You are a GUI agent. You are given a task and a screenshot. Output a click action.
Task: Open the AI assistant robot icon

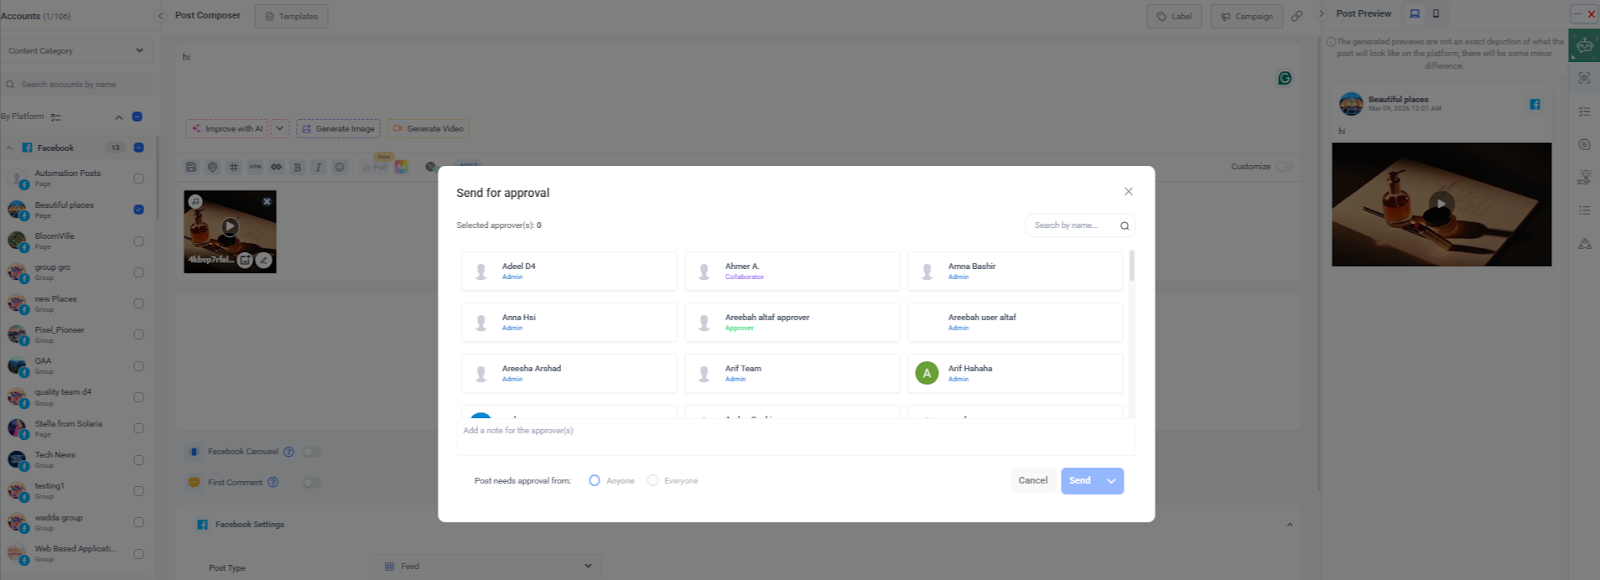click(x=1585, y=46)
